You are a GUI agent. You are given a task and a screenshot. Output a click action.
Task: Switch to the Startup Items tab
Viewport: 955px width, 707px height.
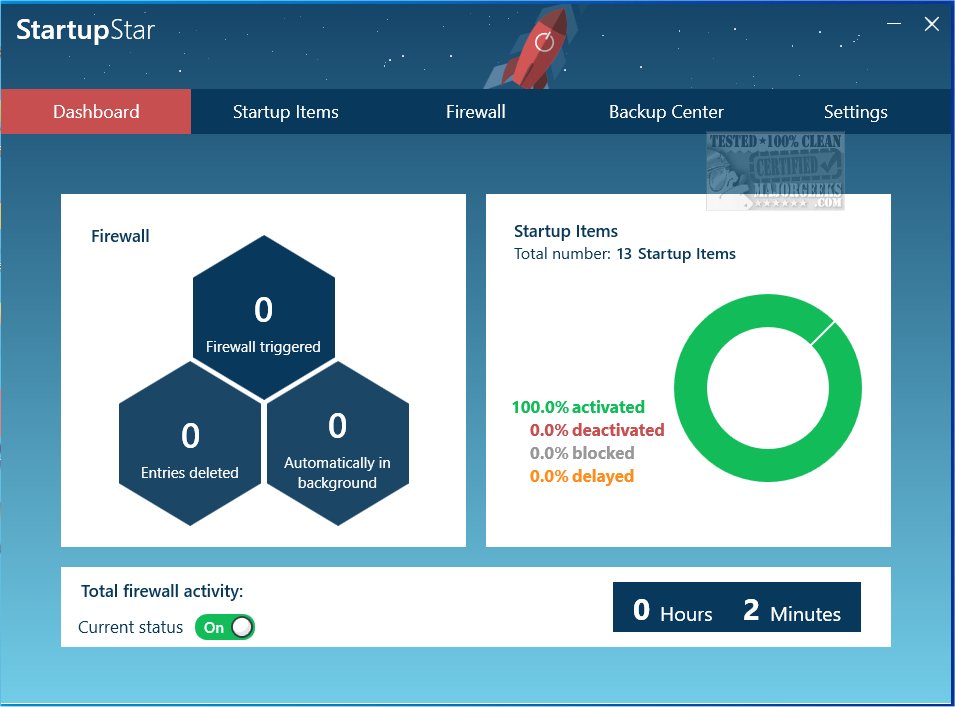click(286, 111)
